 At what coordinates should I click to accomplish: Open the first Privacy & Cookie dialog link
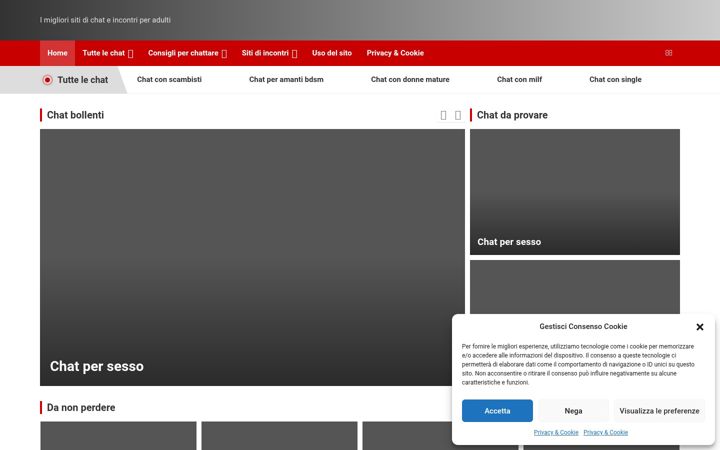coord(556,433)
